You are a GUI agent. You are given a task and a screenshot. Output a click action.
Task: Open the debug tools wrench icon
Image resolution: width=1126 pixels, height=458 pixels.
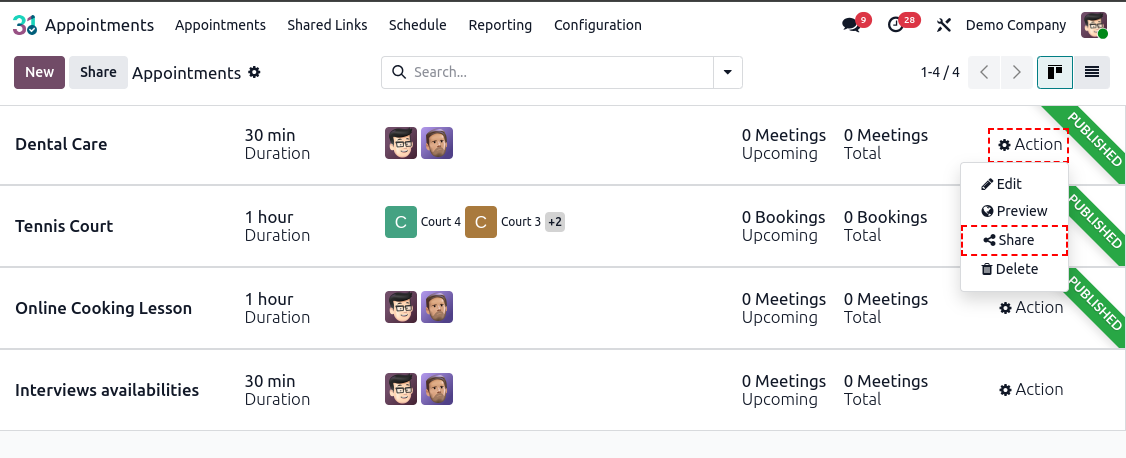click(x=944, y=25)
